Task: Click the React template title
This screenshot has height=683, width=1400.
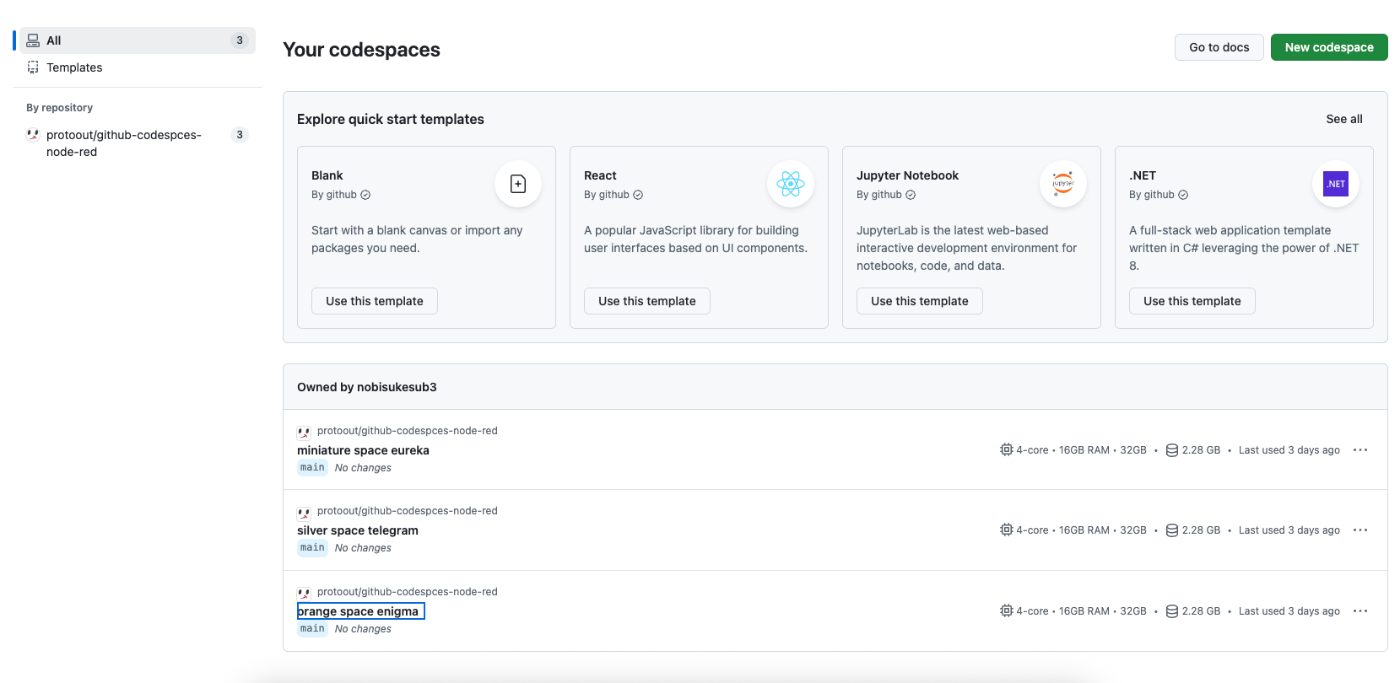Action: pos(600,175)
